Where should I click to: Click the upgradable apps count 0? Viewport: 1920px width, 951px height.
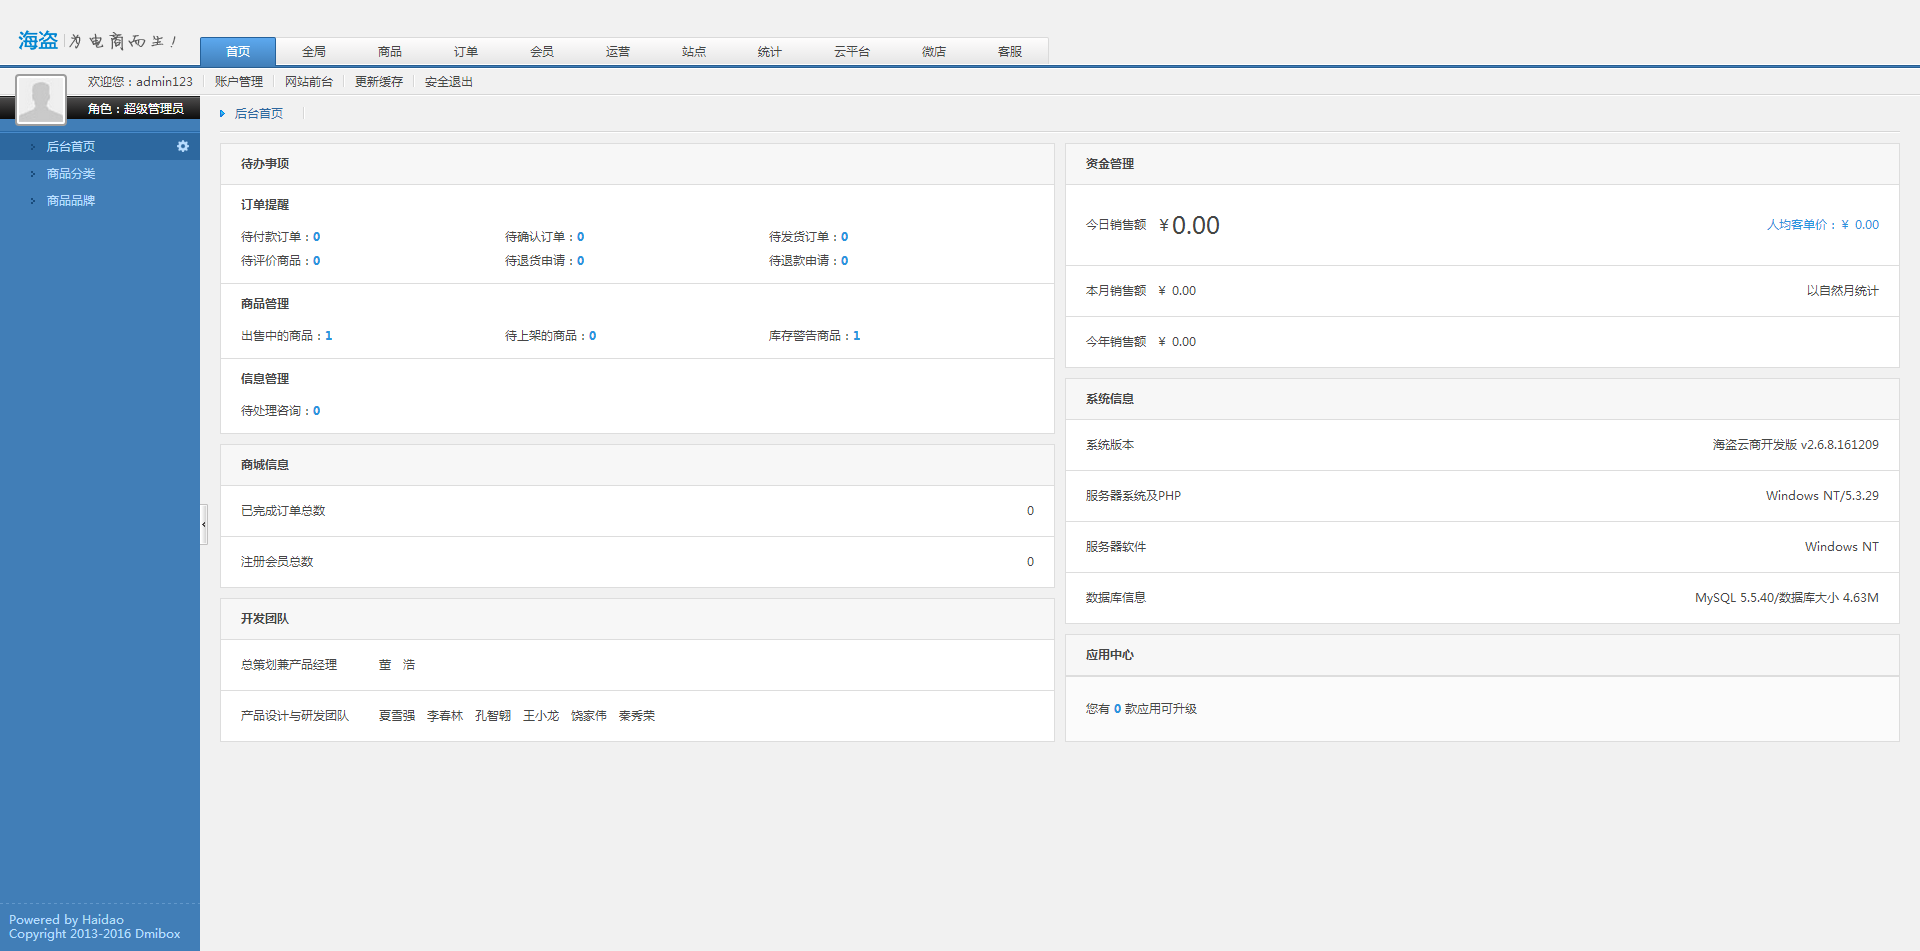pyautogui.click(x=1117, y=709)
